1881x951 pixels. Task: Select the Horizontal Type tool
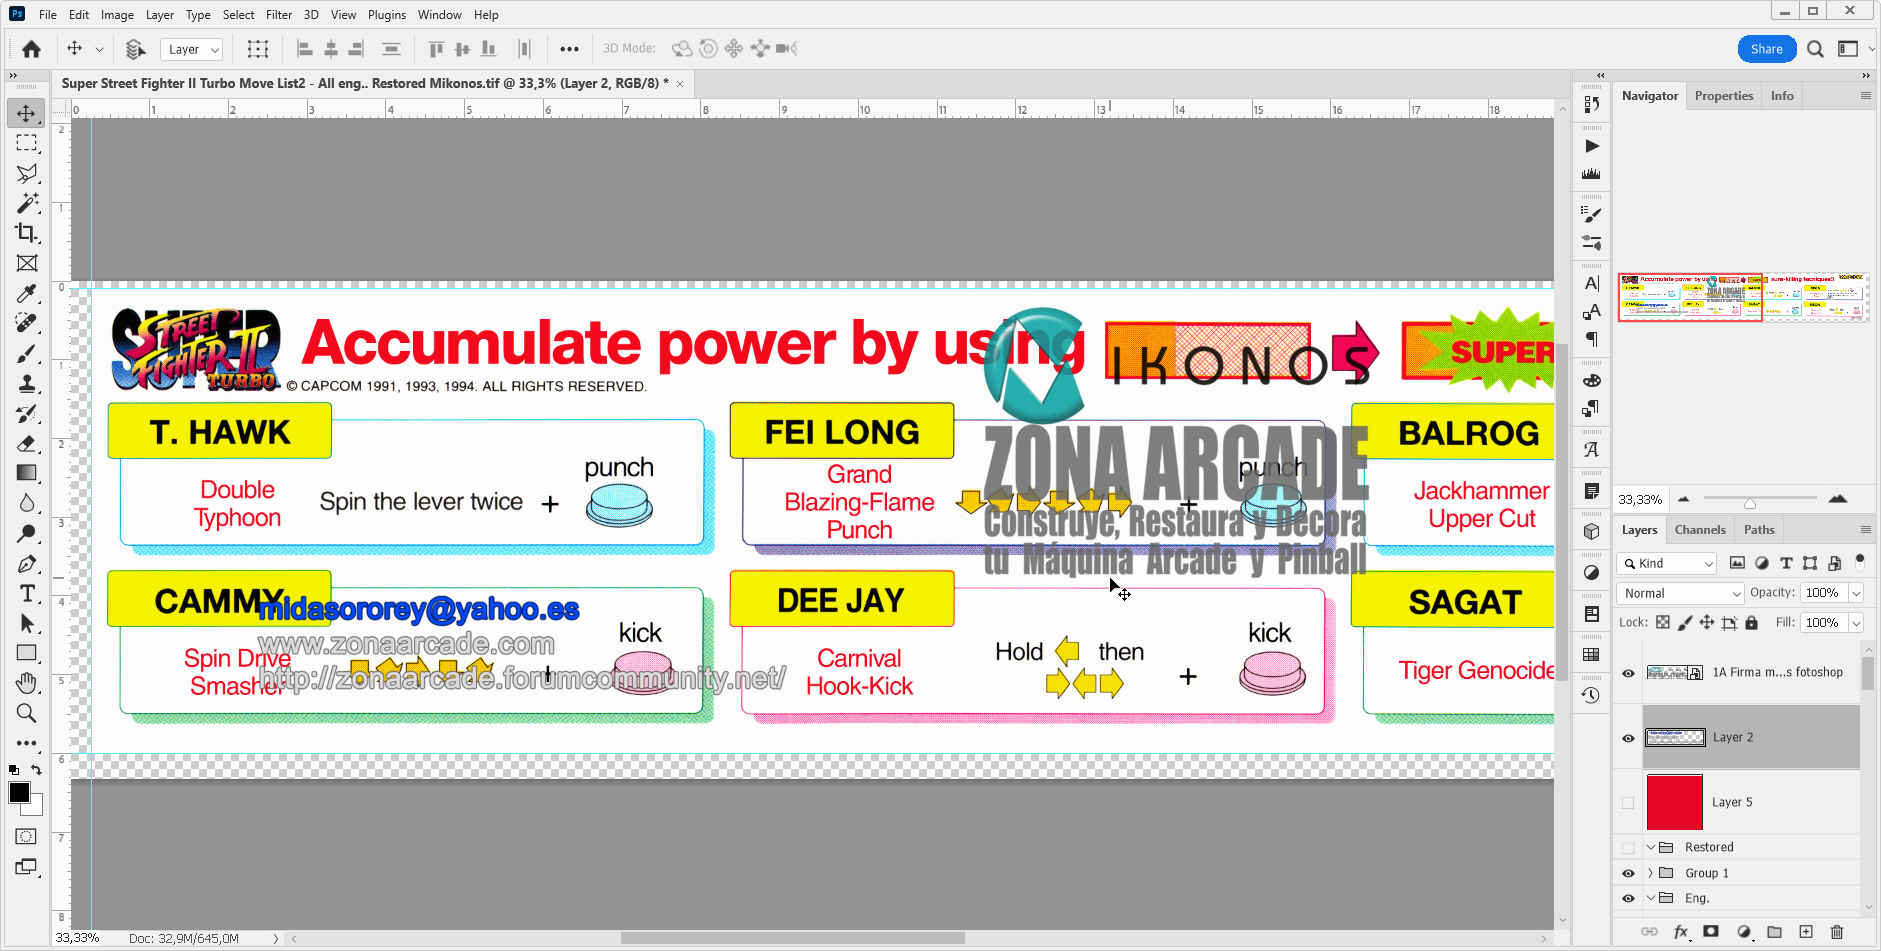pyautogui.click(x=27, y=594)
